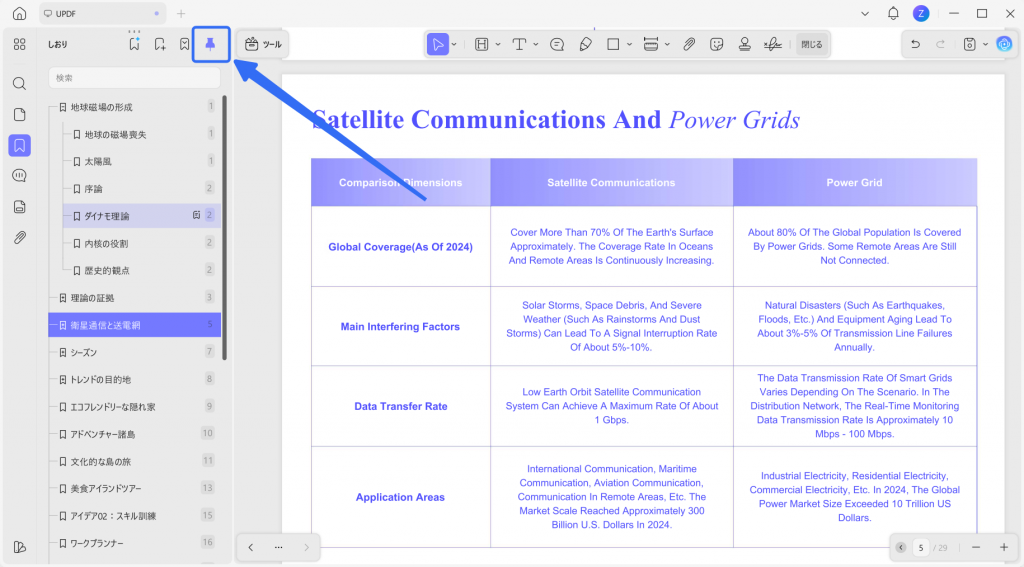Click the save icon in the right toolbar
This screenshot has height=567, width=1024.
(x=970, y=44)
